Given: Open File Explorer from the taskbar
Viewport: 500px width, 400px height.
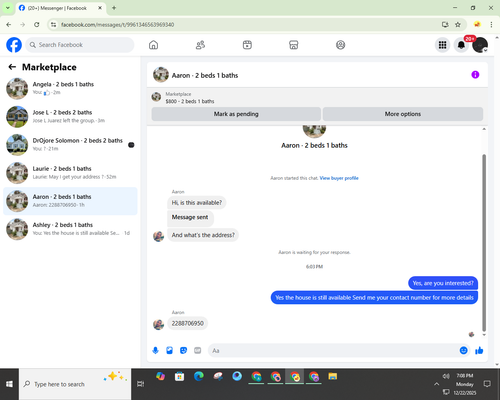Looking at the screenshot, I should tap(333, 377).
